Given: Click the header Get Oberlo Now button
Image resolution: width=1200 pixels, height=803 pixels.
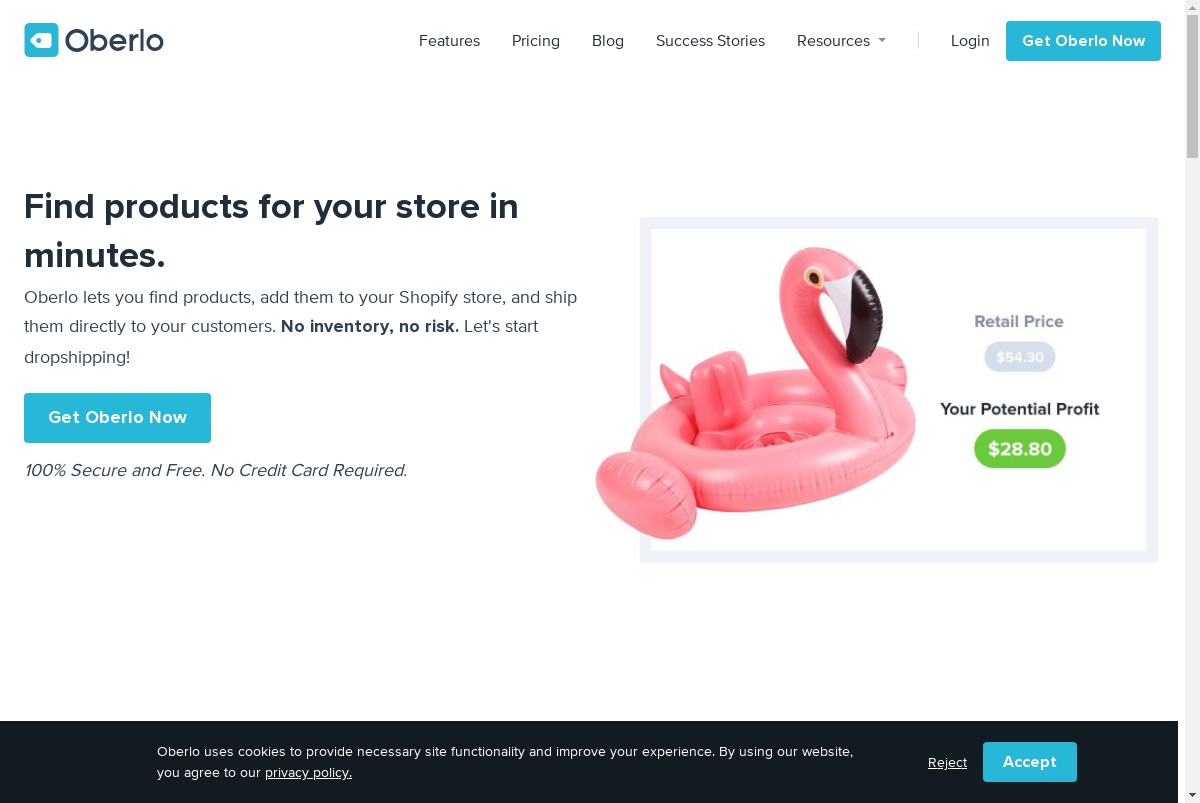Looking at the screenshot, I should click(x=1083, y=41).
